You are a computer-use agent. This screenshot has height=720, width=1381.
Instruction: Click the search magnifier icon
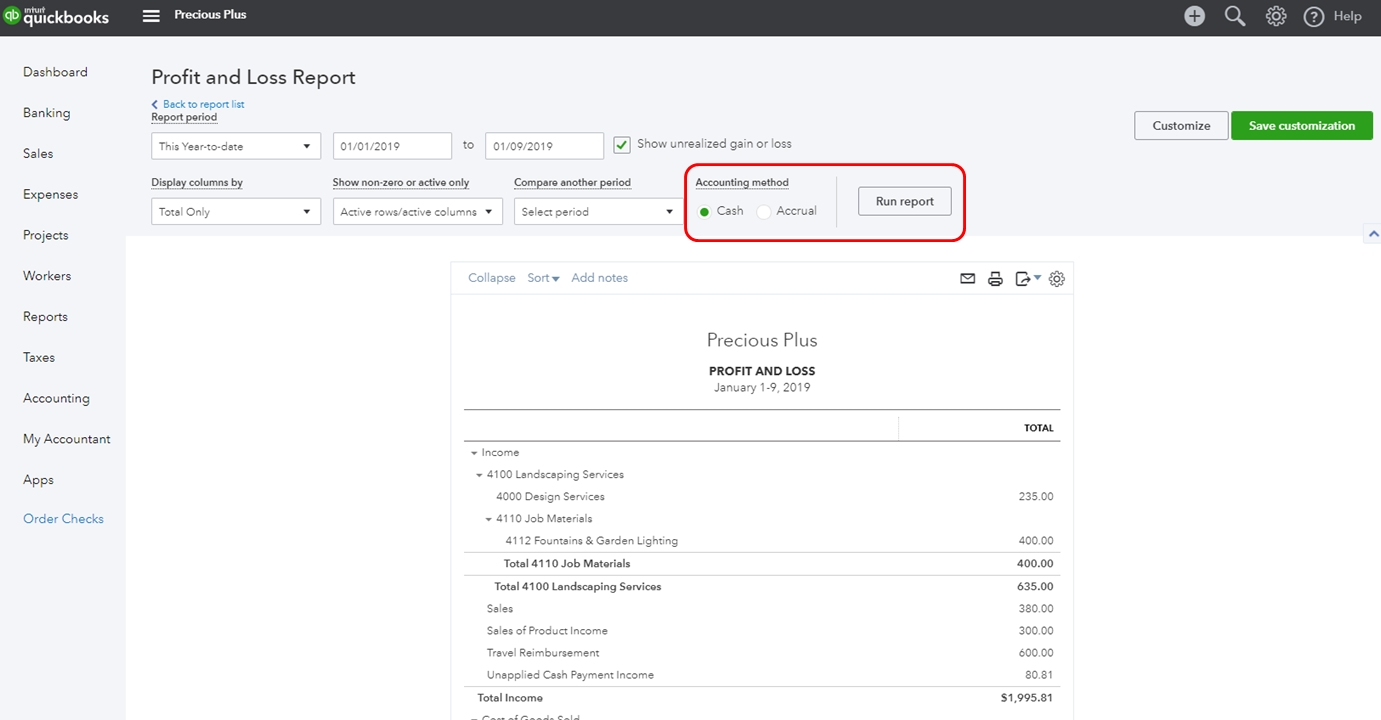click(1235, 16)
